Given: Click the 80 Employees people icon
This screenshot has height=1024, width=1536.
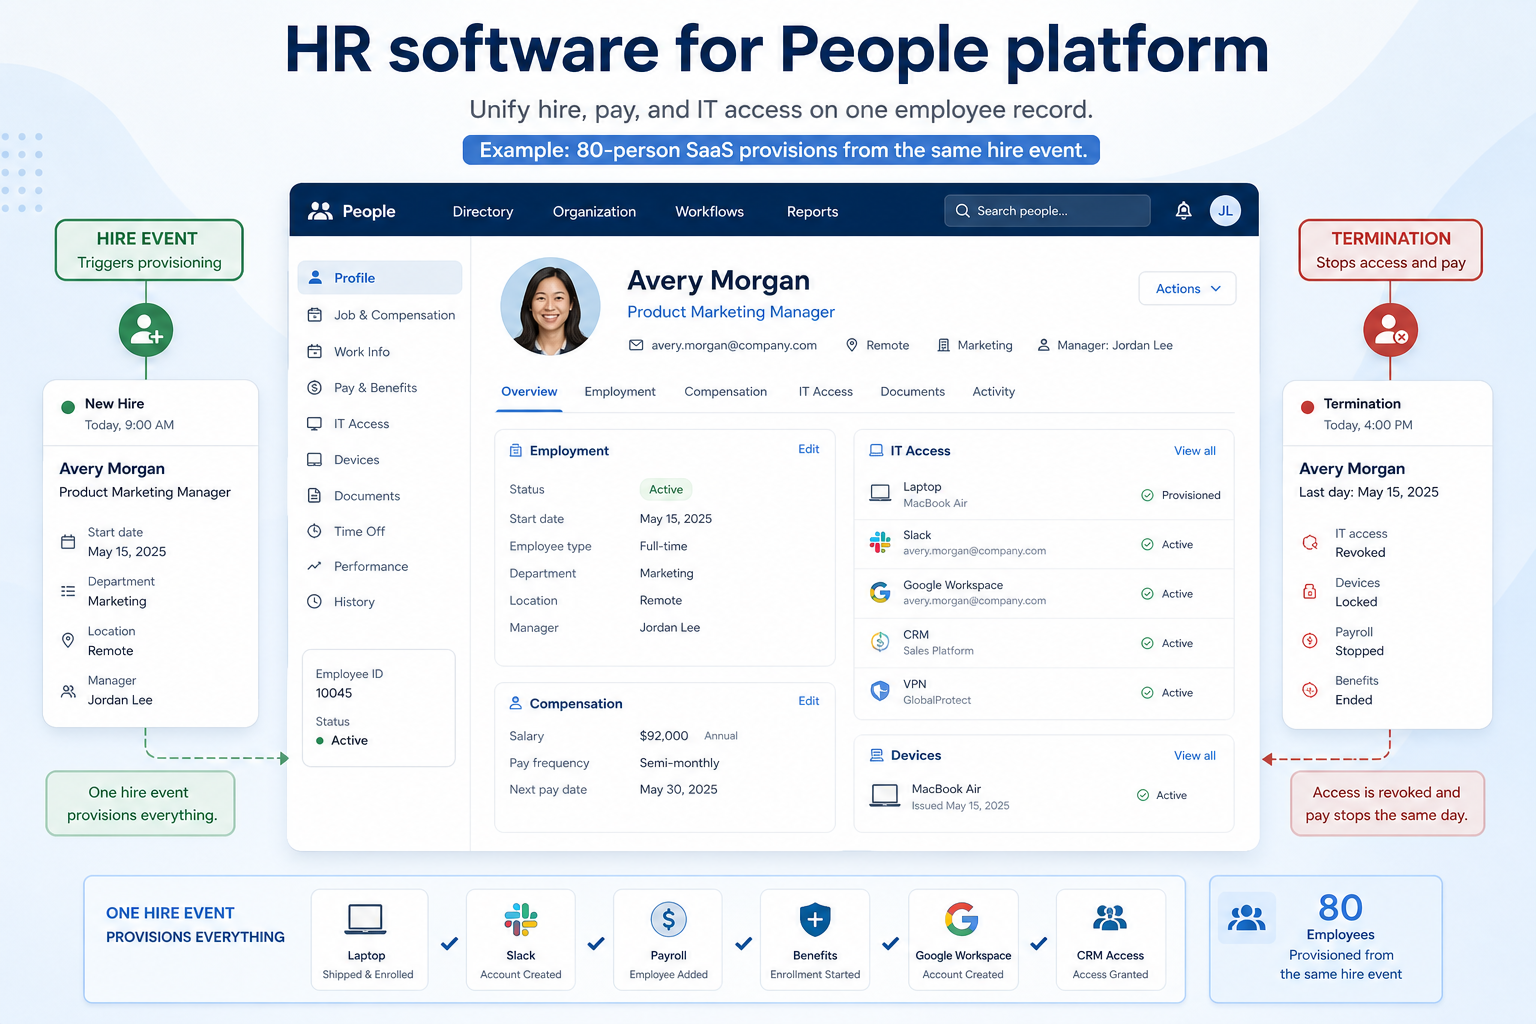Looking at the screenshot, I should [x=1247, y=918].
